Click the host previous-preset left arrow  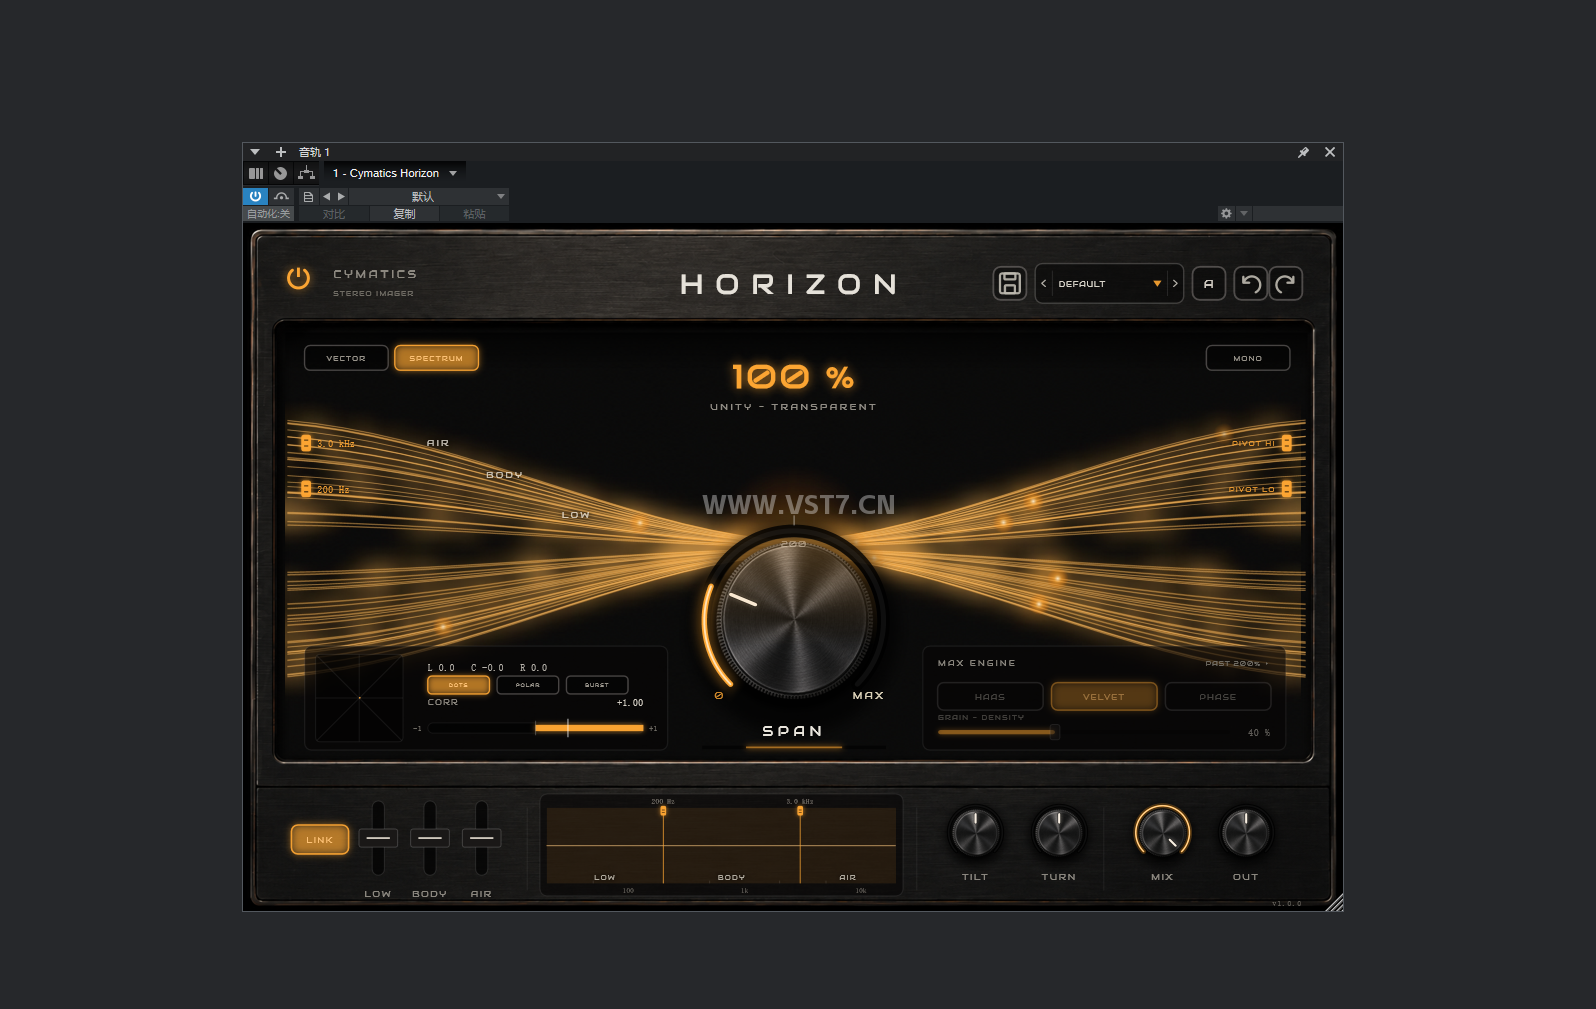coord(326,196)
